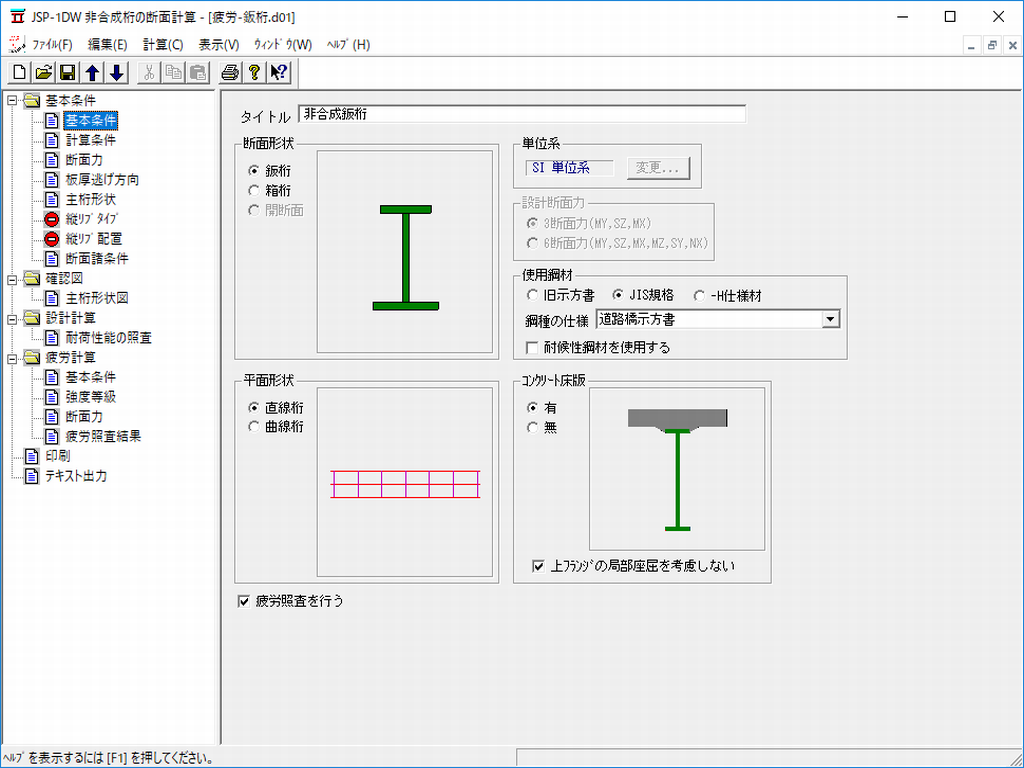Viewport: 1024px width, 768px height.
Task: Open the 鋼種の仕様 dropdown list
Action: [829, 319]
